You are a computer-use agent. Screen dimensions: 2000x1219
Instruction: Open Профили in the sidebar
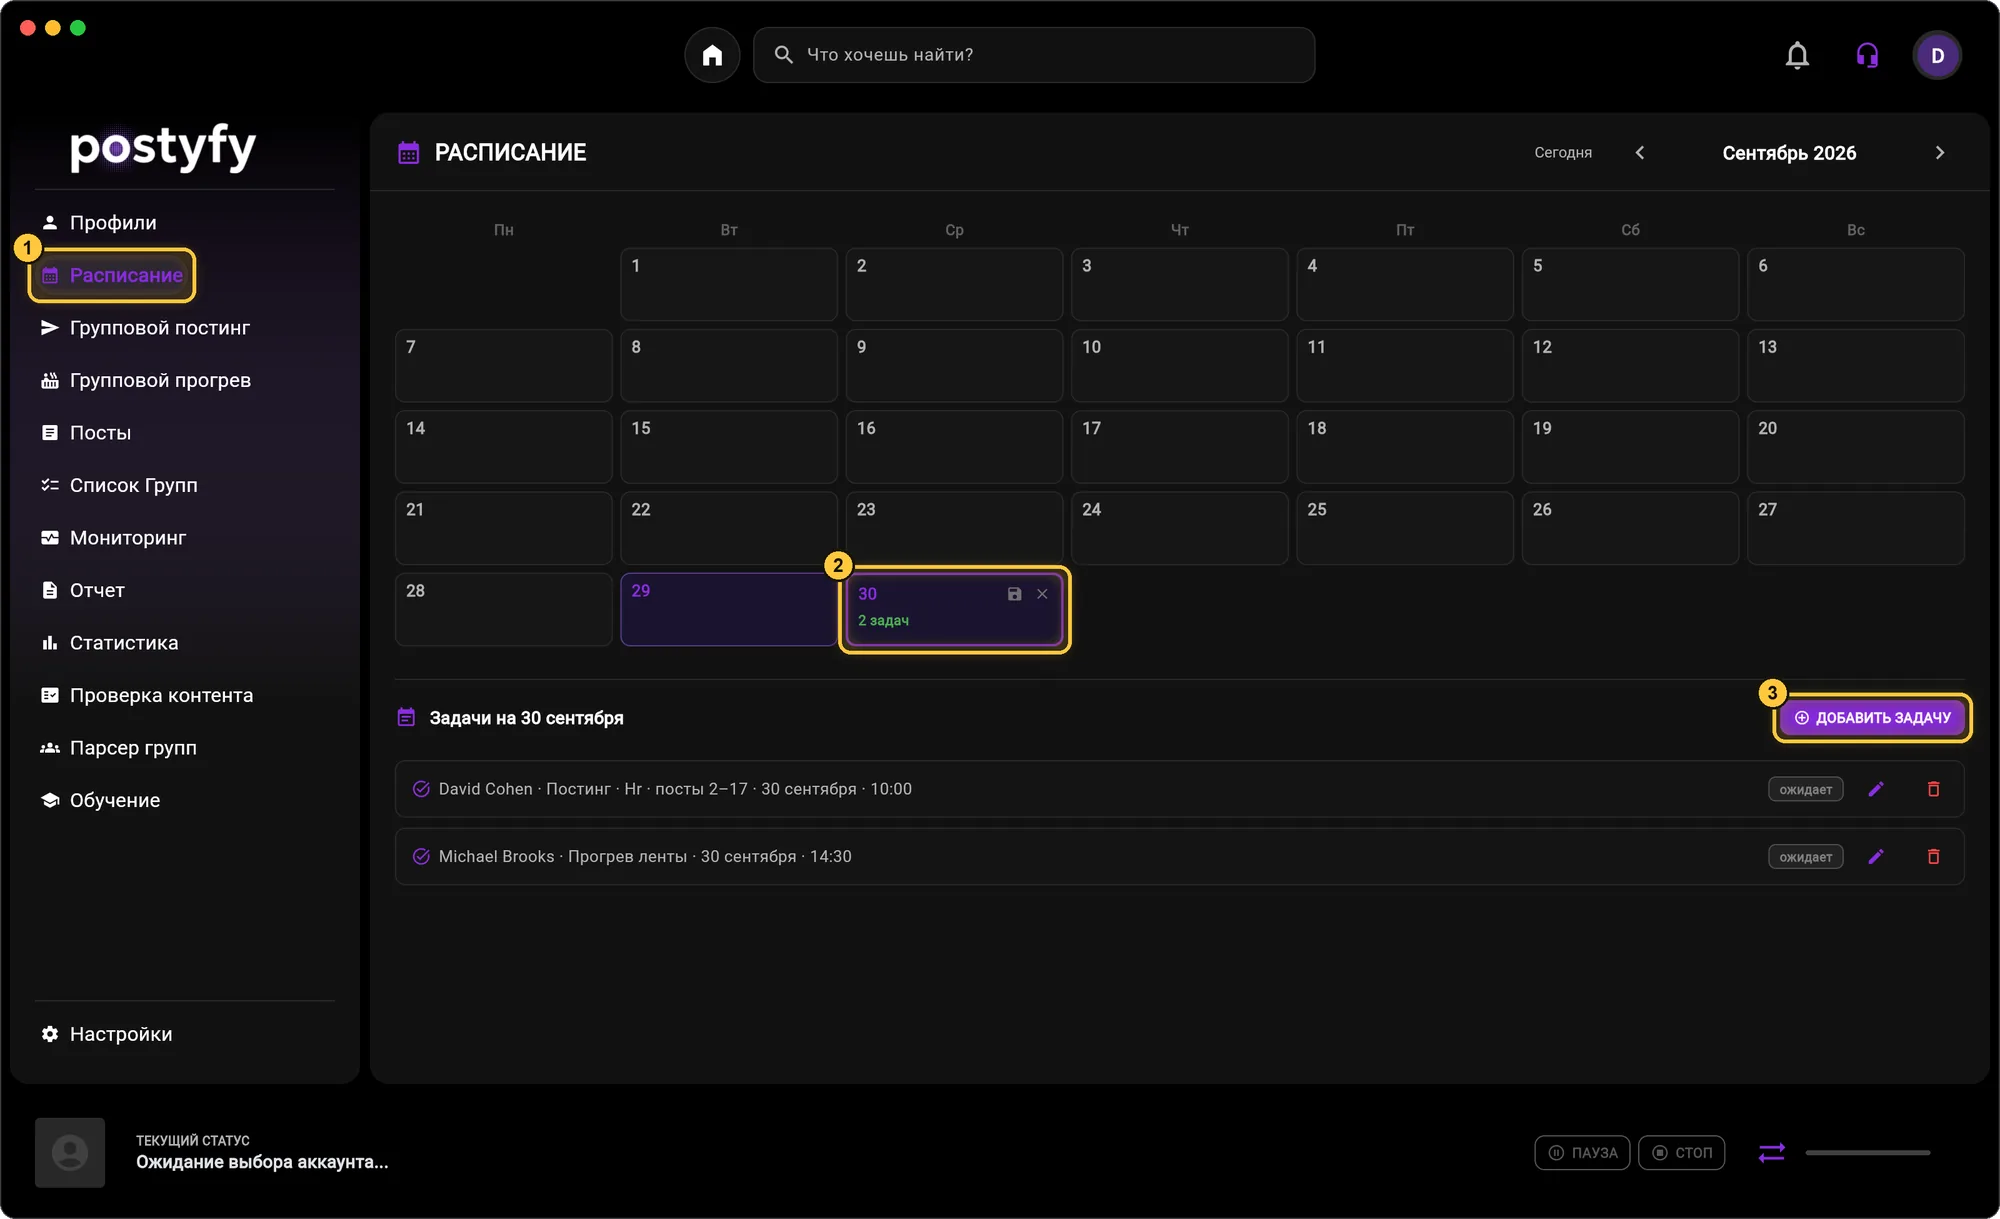coord(112,223)
